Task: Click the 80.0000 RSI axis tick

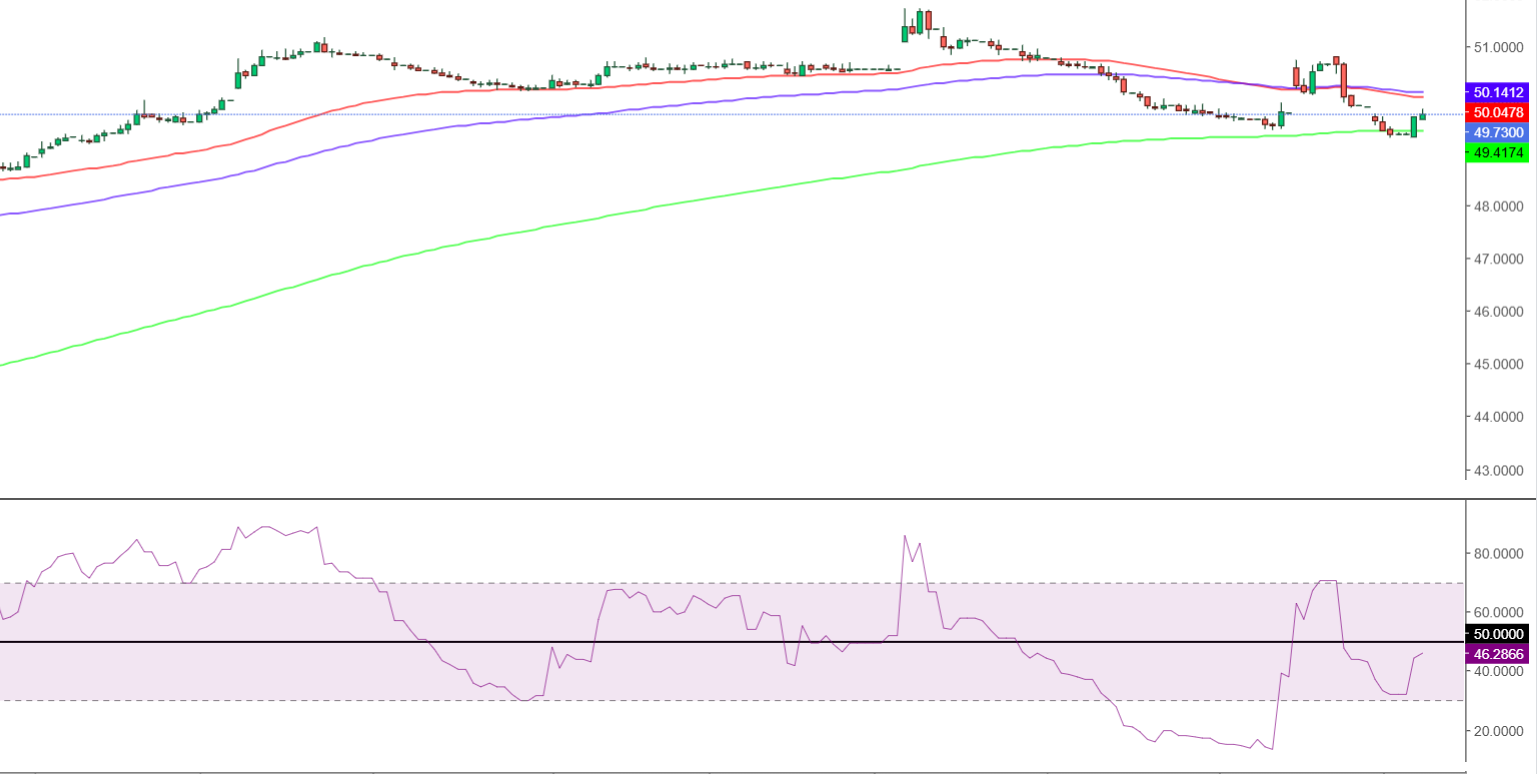Action: [1499, 553]
